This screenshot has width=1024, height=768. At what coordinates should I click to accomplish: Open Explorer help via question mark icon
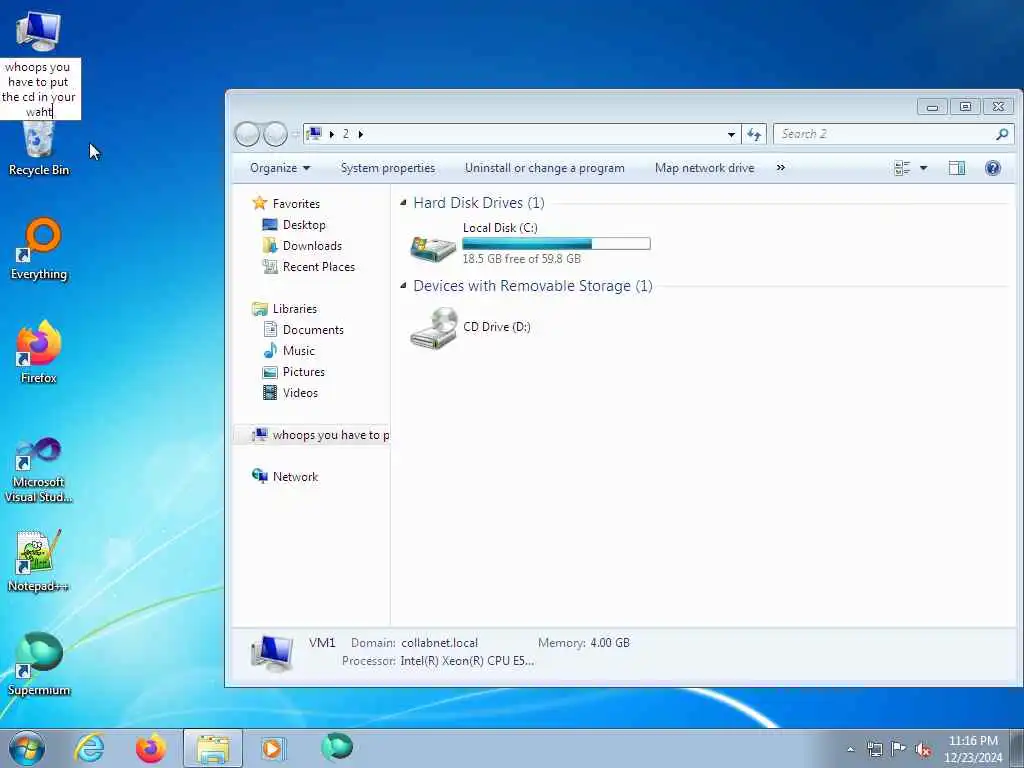[993, 168]
